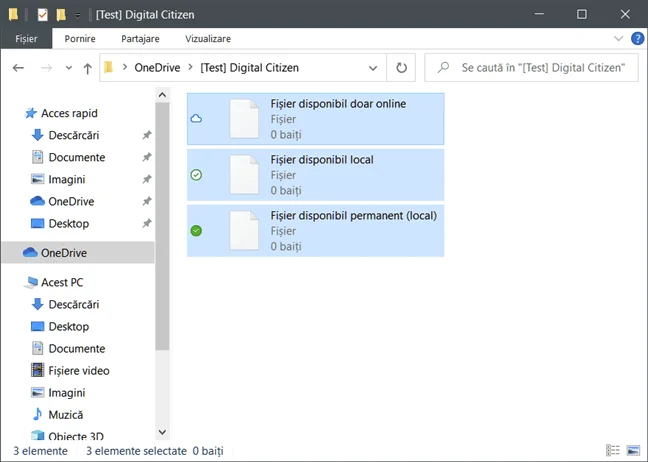Expand the ribbon with the chevron

point(618,38)
